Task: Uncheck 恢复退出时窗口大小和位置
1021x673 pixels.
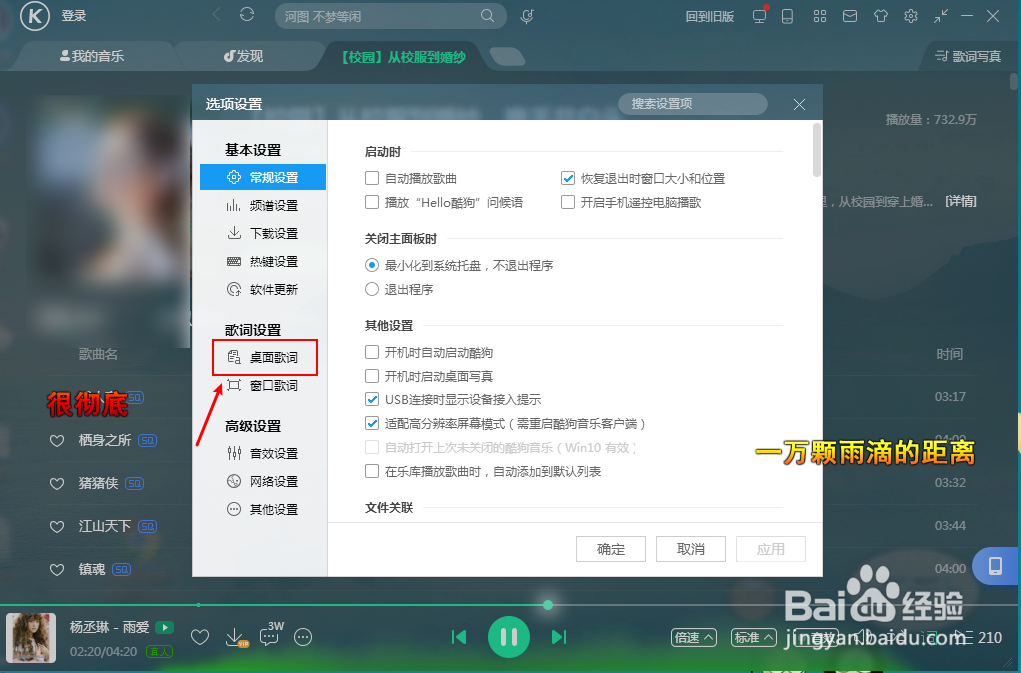Action: point(568,178)
